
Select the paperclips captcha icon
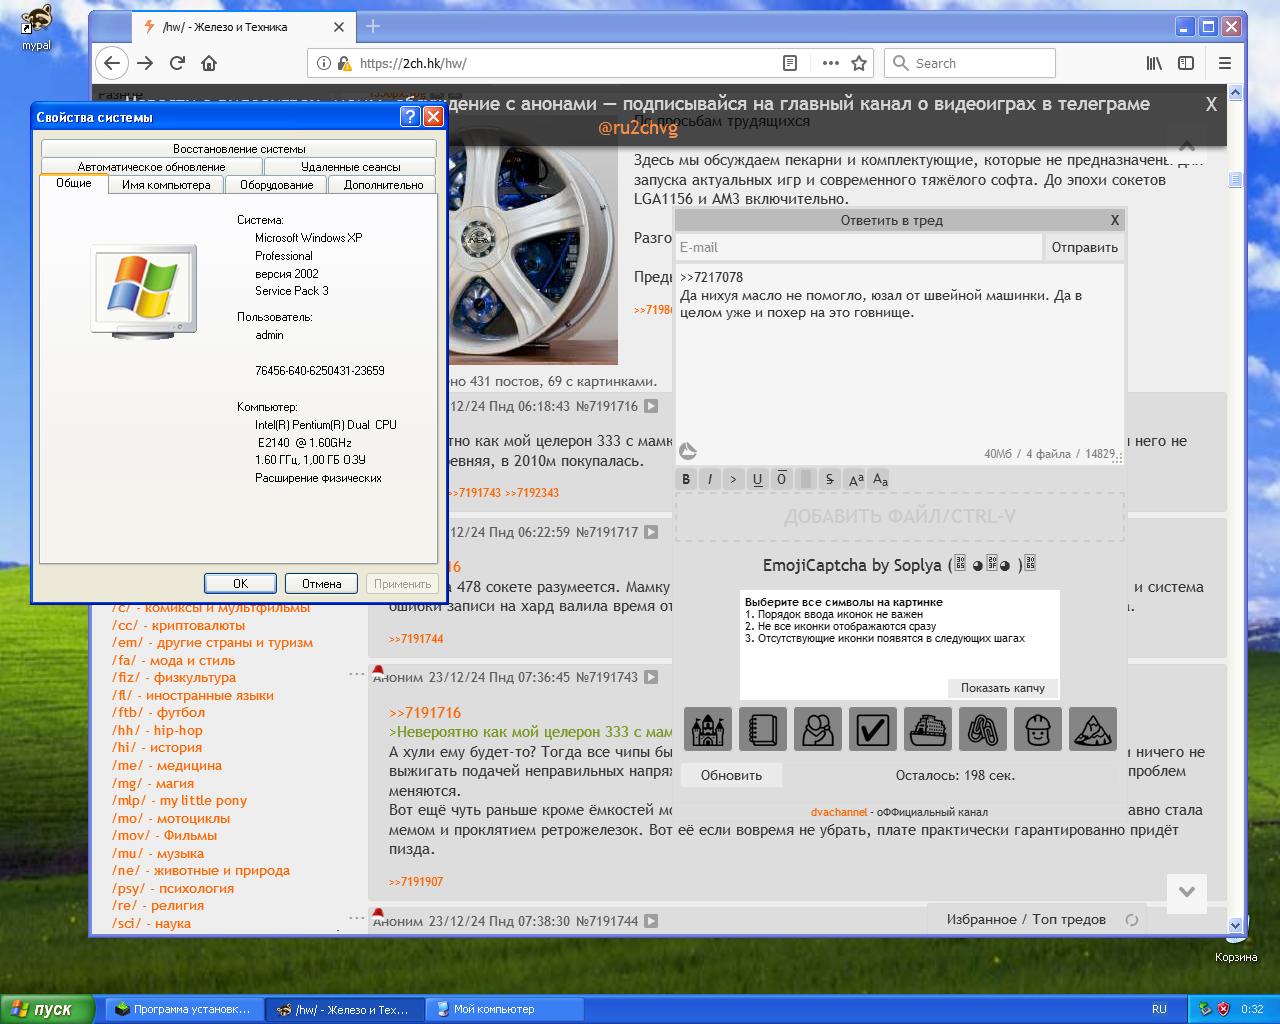pos(983,729)
